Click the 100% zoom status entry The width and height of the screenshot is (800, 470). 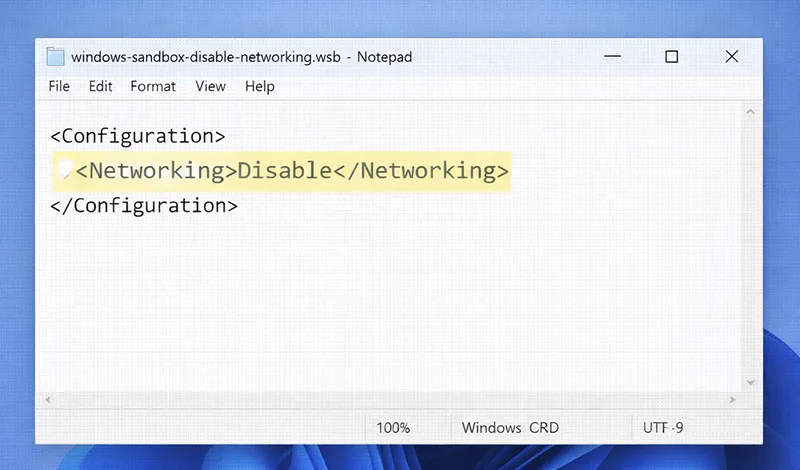(x=393, y=428)
